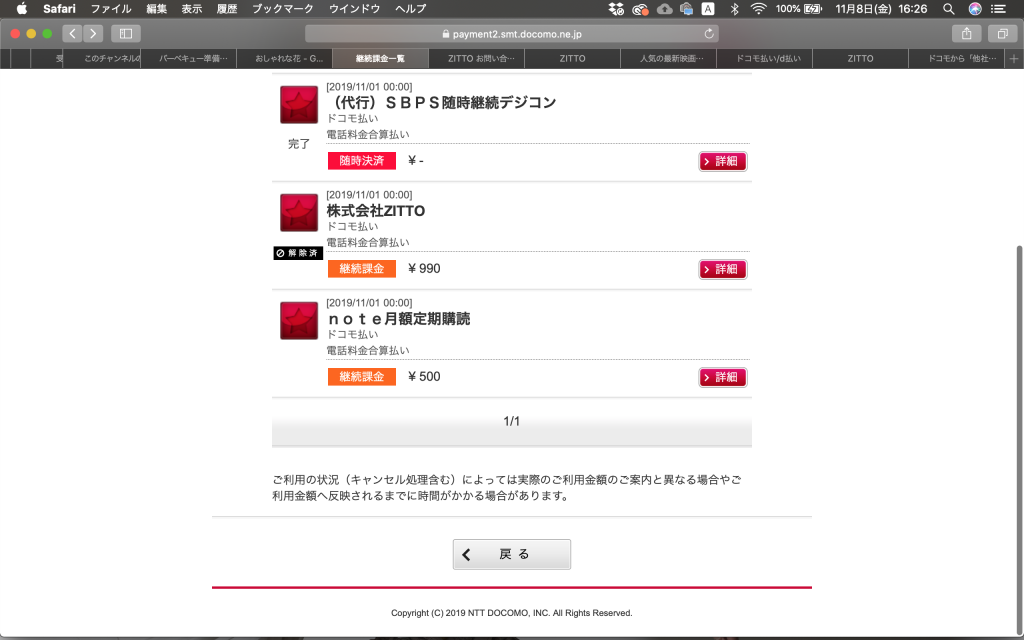Viewport: 1024px width, 640px height.
Task: Click the NTT DOCOMO copyright text
Action: 512,613
